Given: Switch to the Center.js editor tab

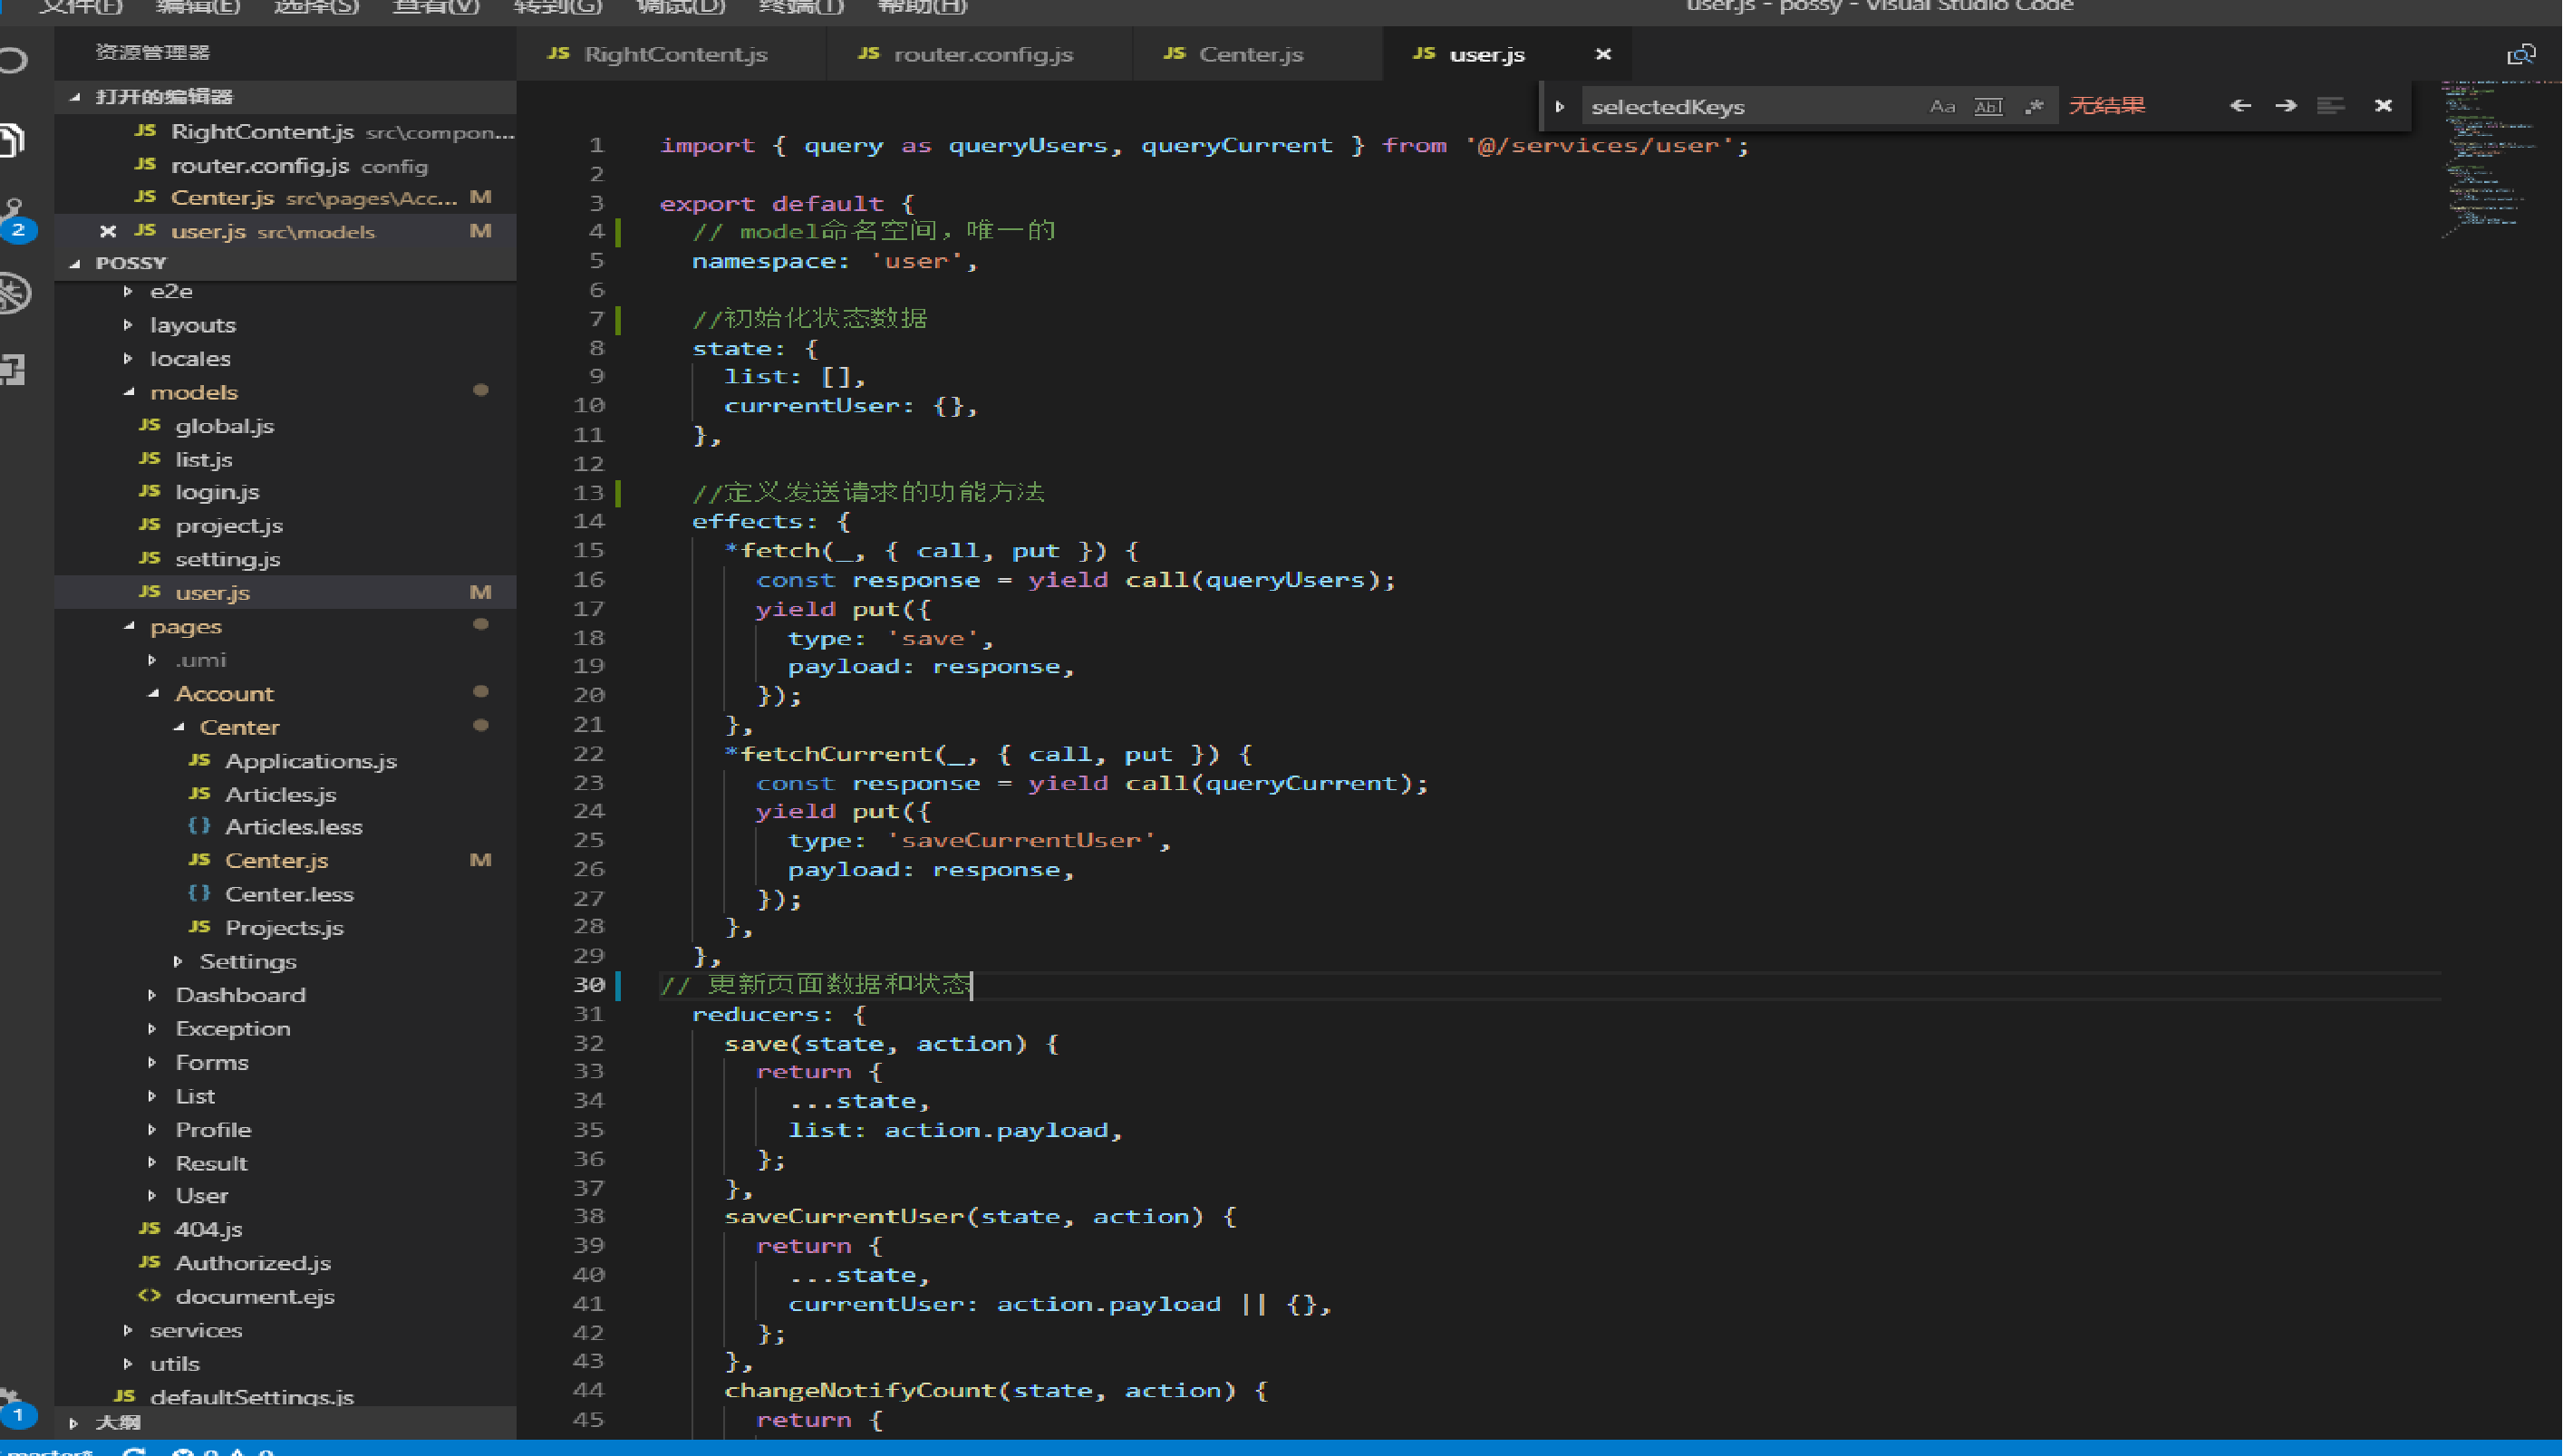Looking at the screenshot, I should click(x=1250, y=54).
